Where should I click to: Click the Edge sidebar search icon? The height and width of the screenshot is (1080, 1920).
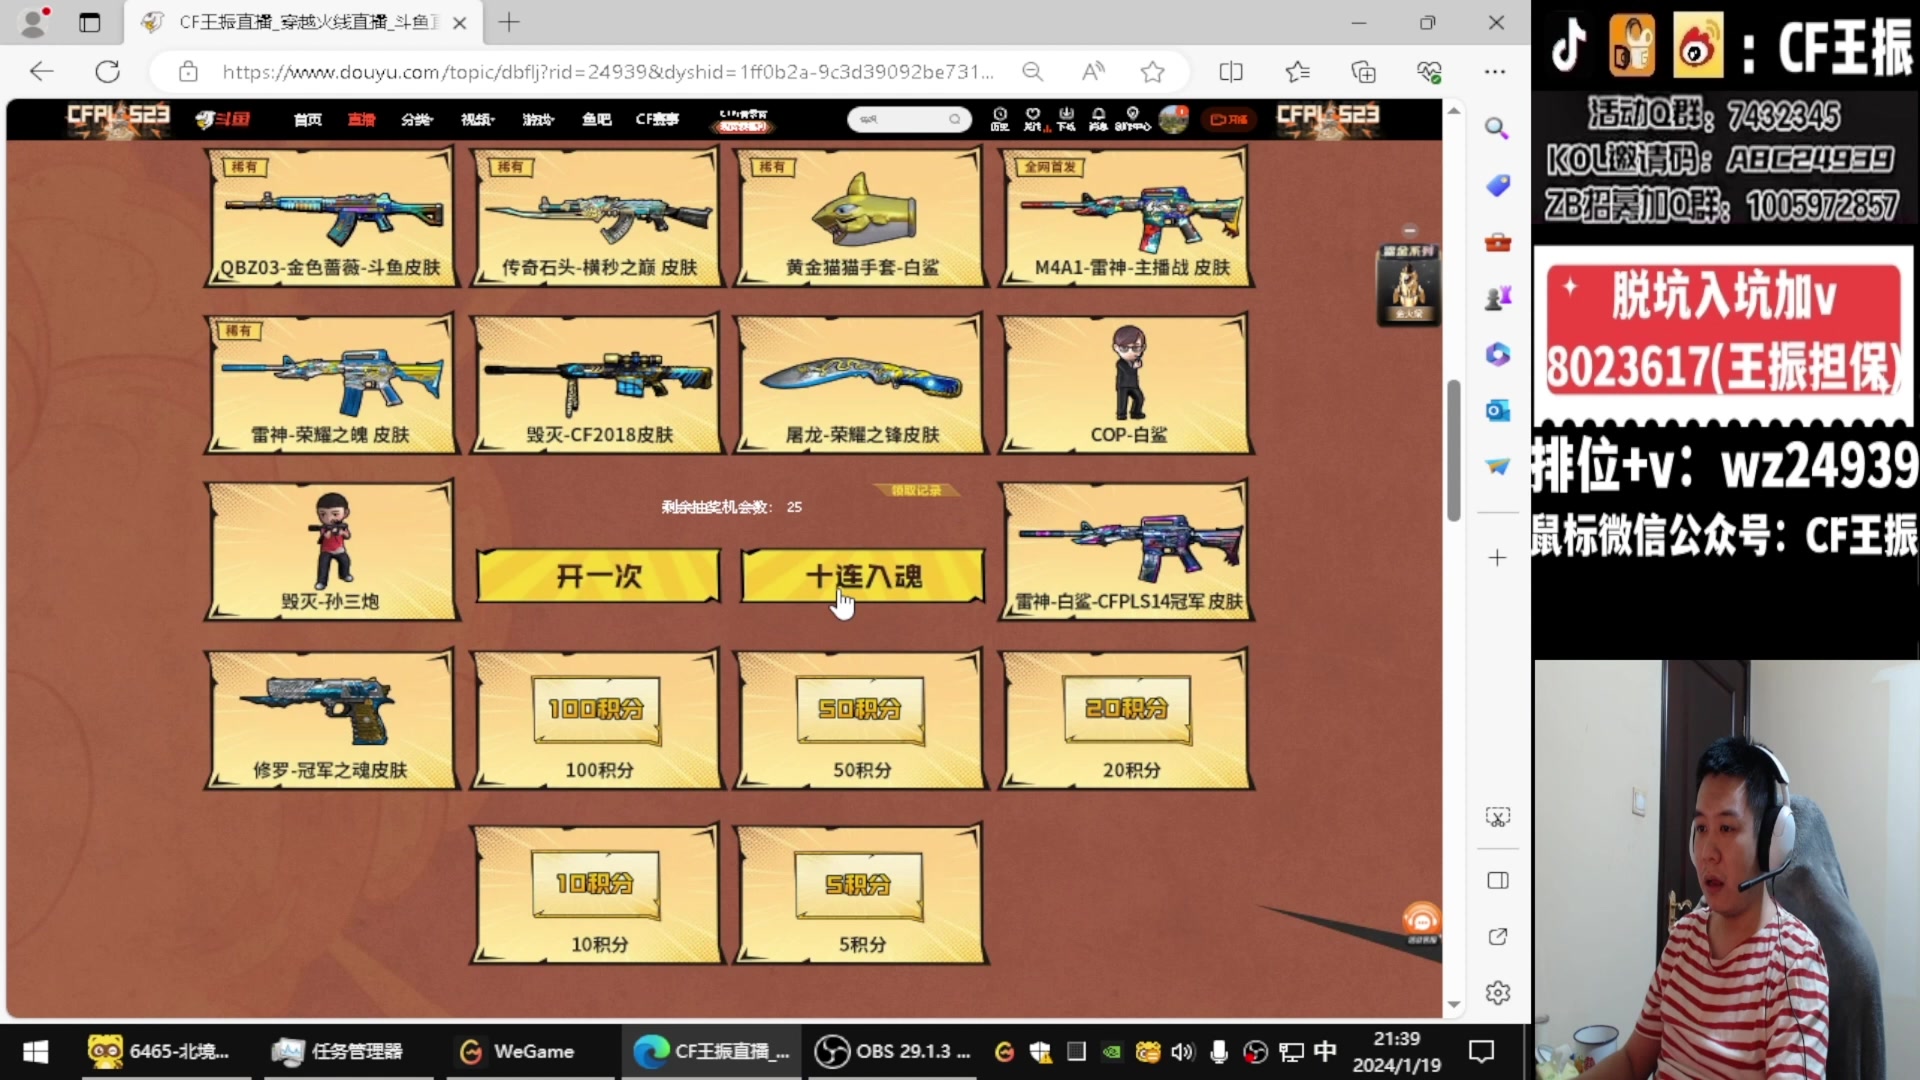click(1496, 128)
